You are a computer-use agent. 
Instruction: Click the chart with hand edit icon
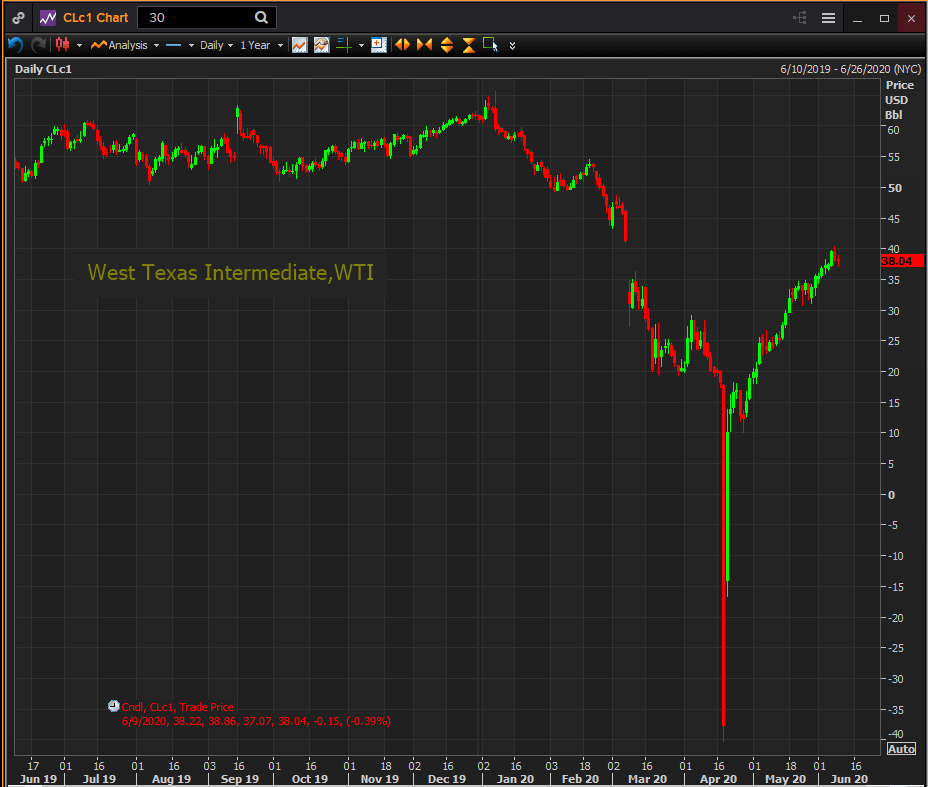click(x=321, y=45)
